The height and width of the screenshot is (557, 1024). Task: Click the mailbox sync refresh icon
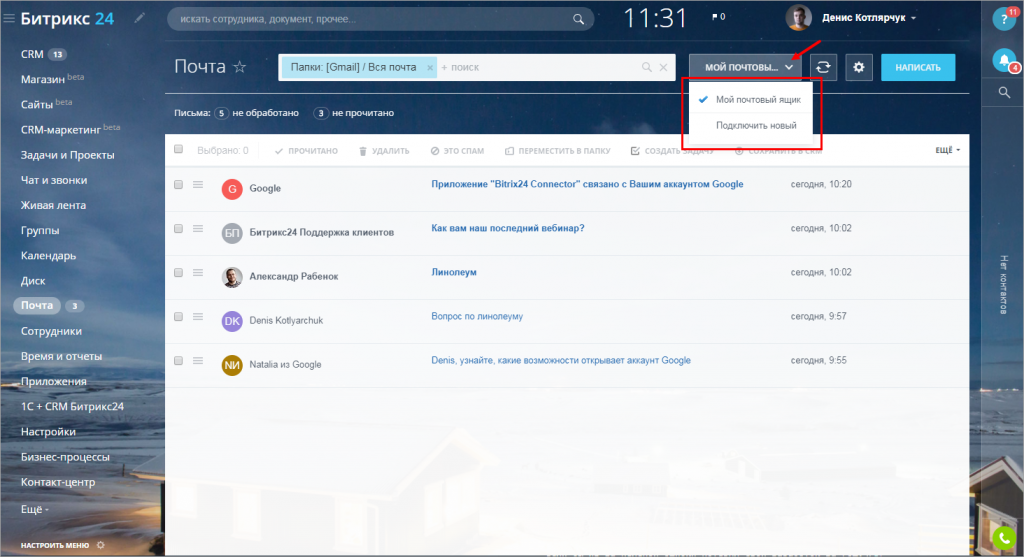point(824,67)
